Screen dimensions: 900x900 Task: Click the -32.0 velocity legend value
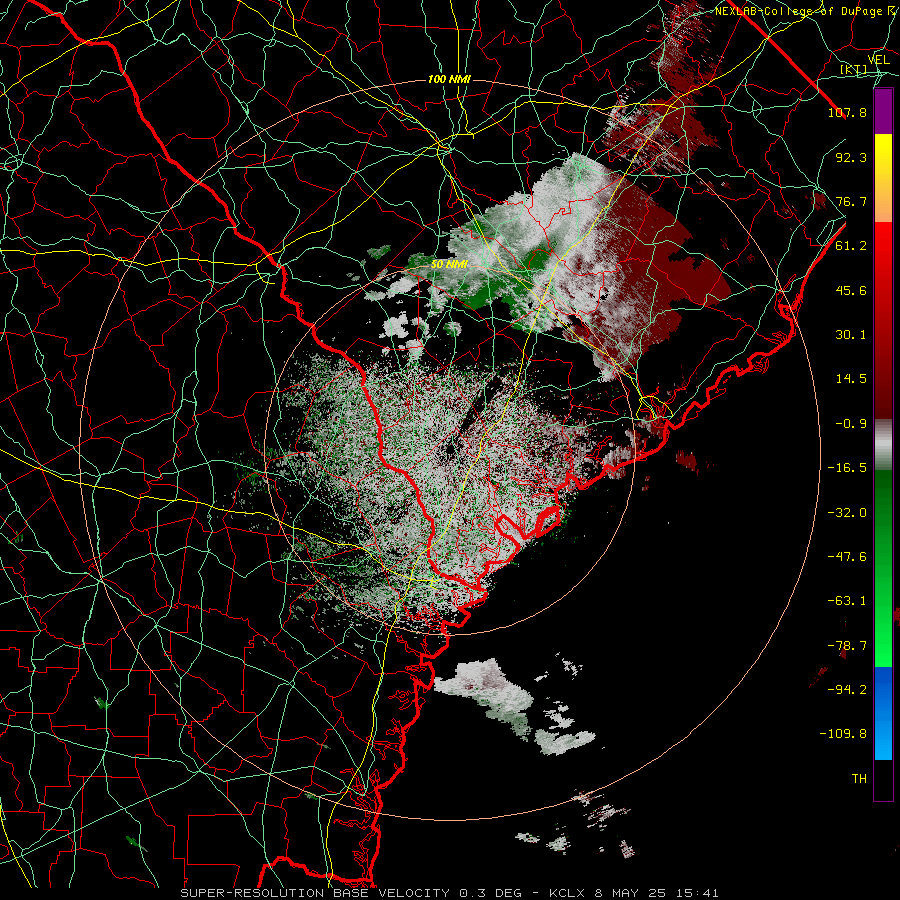click(847, 512)
